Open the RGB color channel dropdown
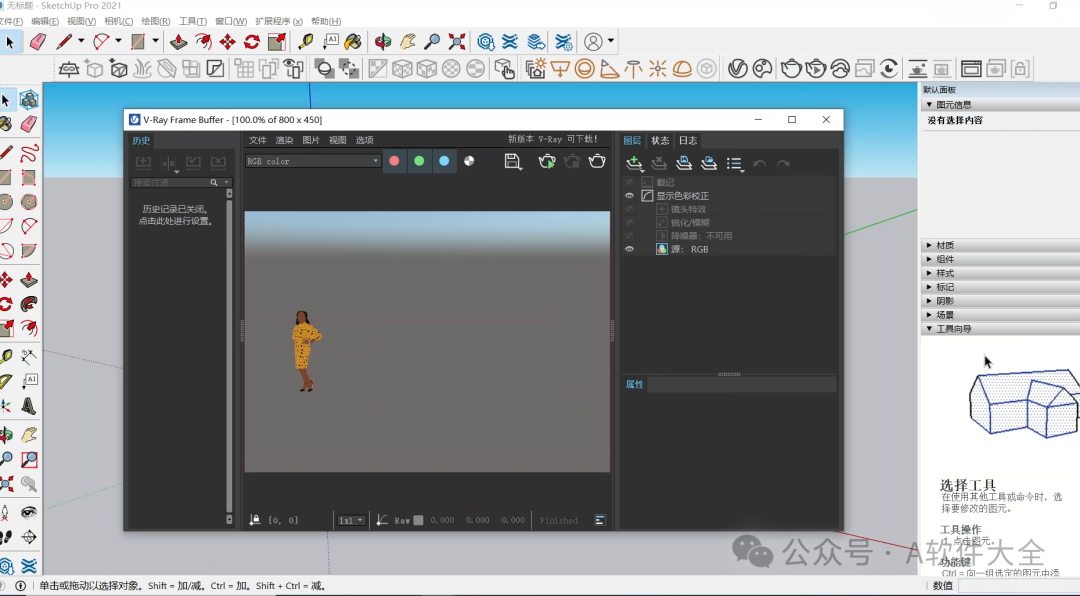The image size is (1080, 596). [x=313, y=161]
